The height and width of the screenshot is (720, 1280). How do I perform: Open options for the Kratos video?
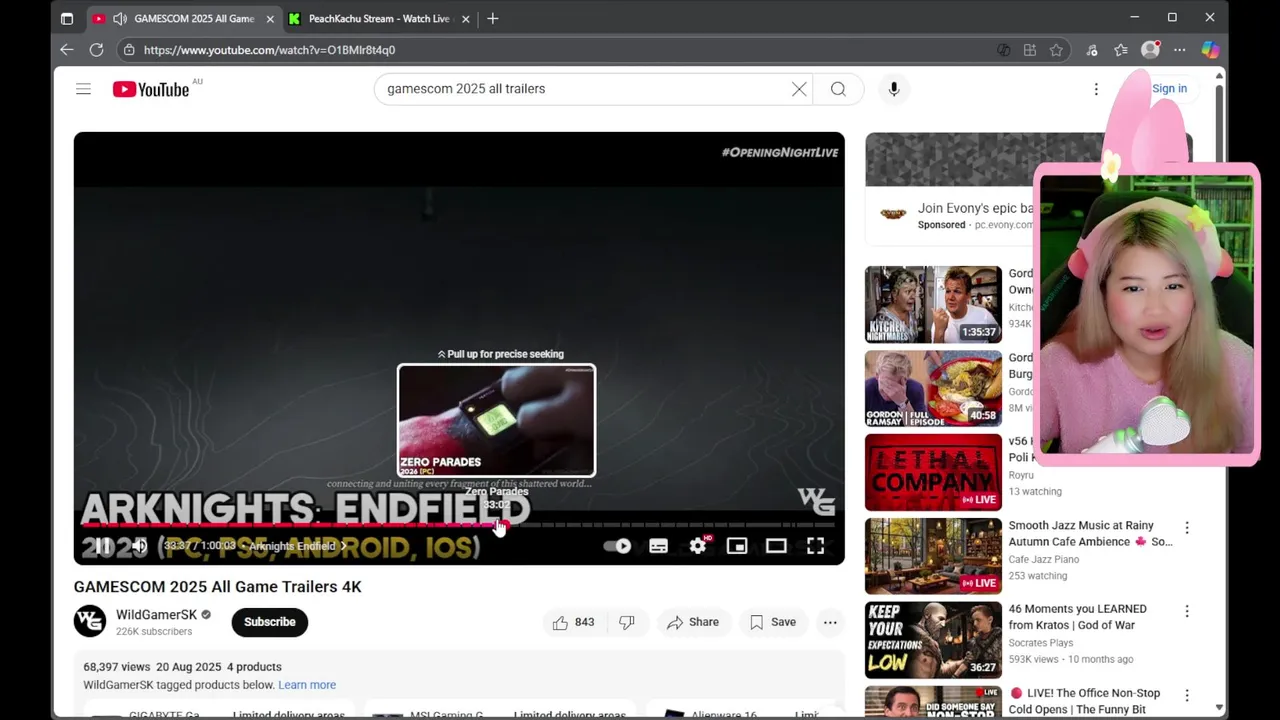pyautogui.click(x=1187, y=611)
